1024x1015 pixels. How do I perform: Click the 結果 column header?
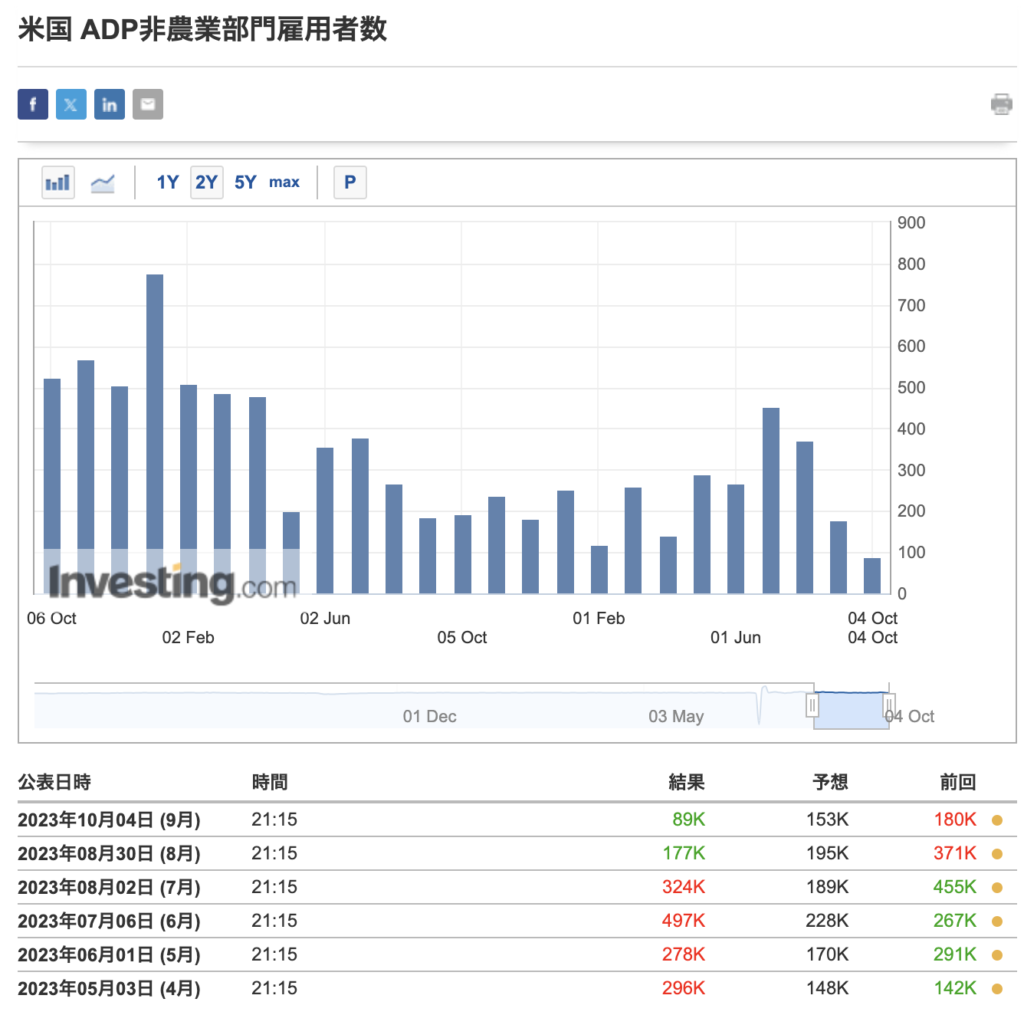[687, 782]
